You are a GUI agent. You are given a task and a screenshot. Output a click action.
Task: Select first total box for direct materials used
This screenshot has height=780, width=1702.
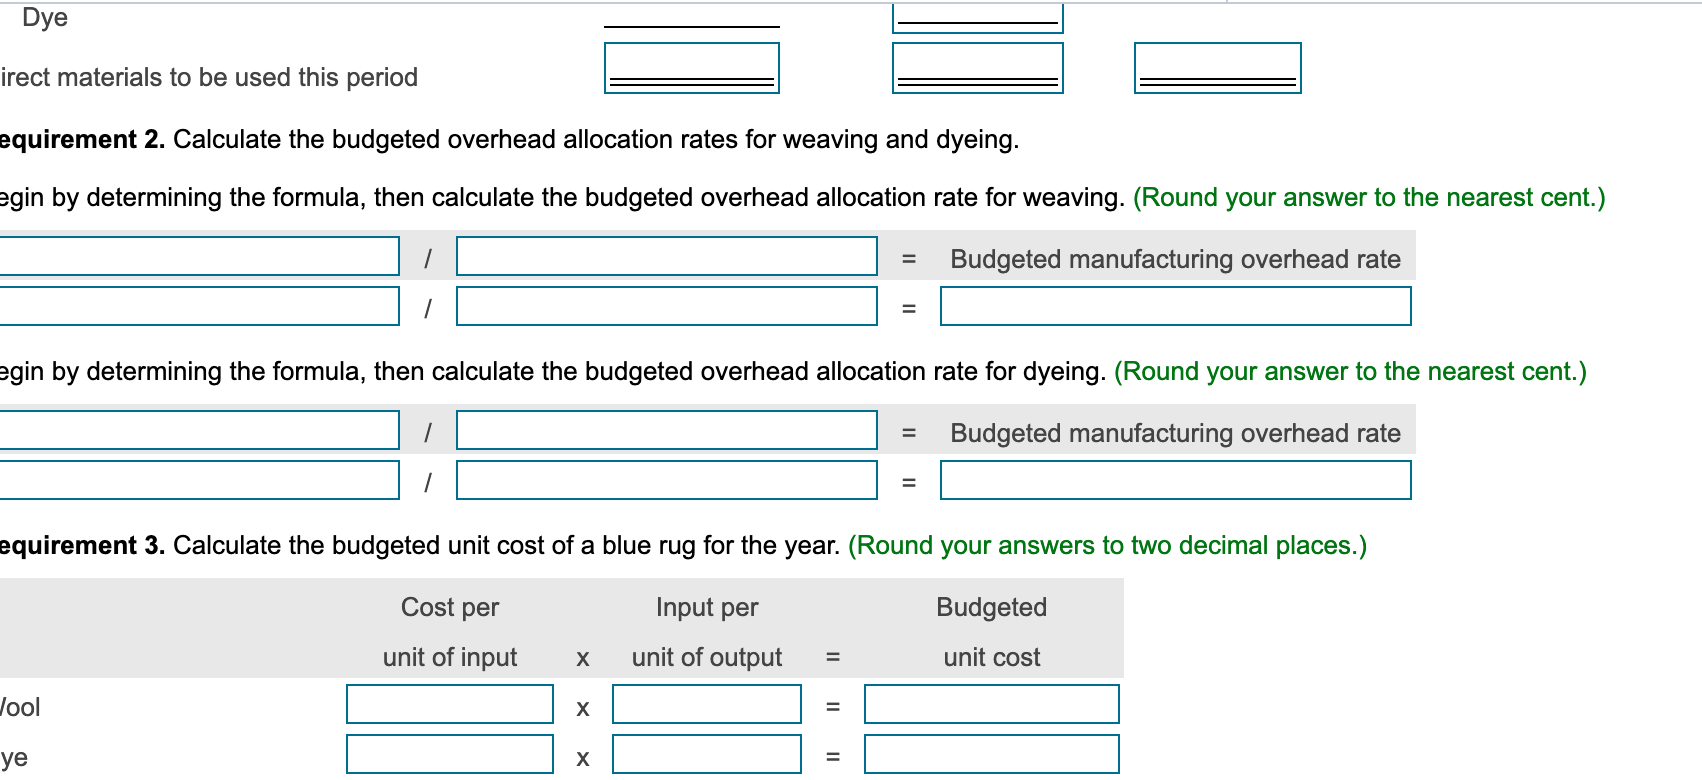691,69
